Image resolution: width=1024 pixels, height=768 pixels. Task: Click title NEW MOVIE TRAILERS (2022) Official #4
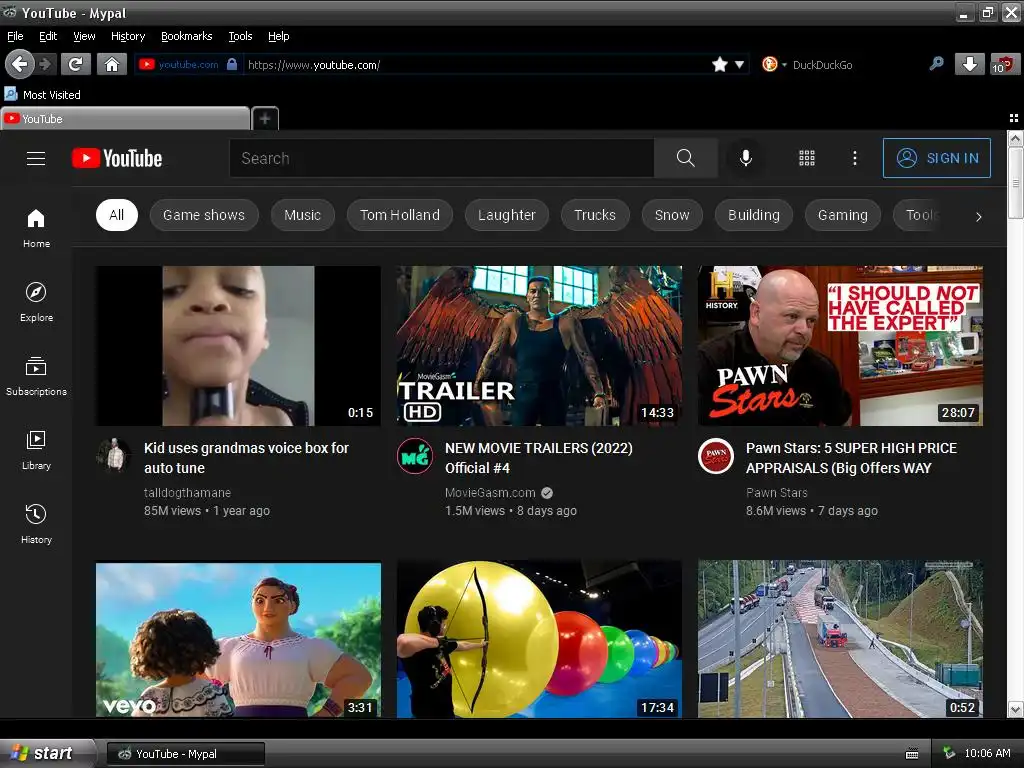539,458
